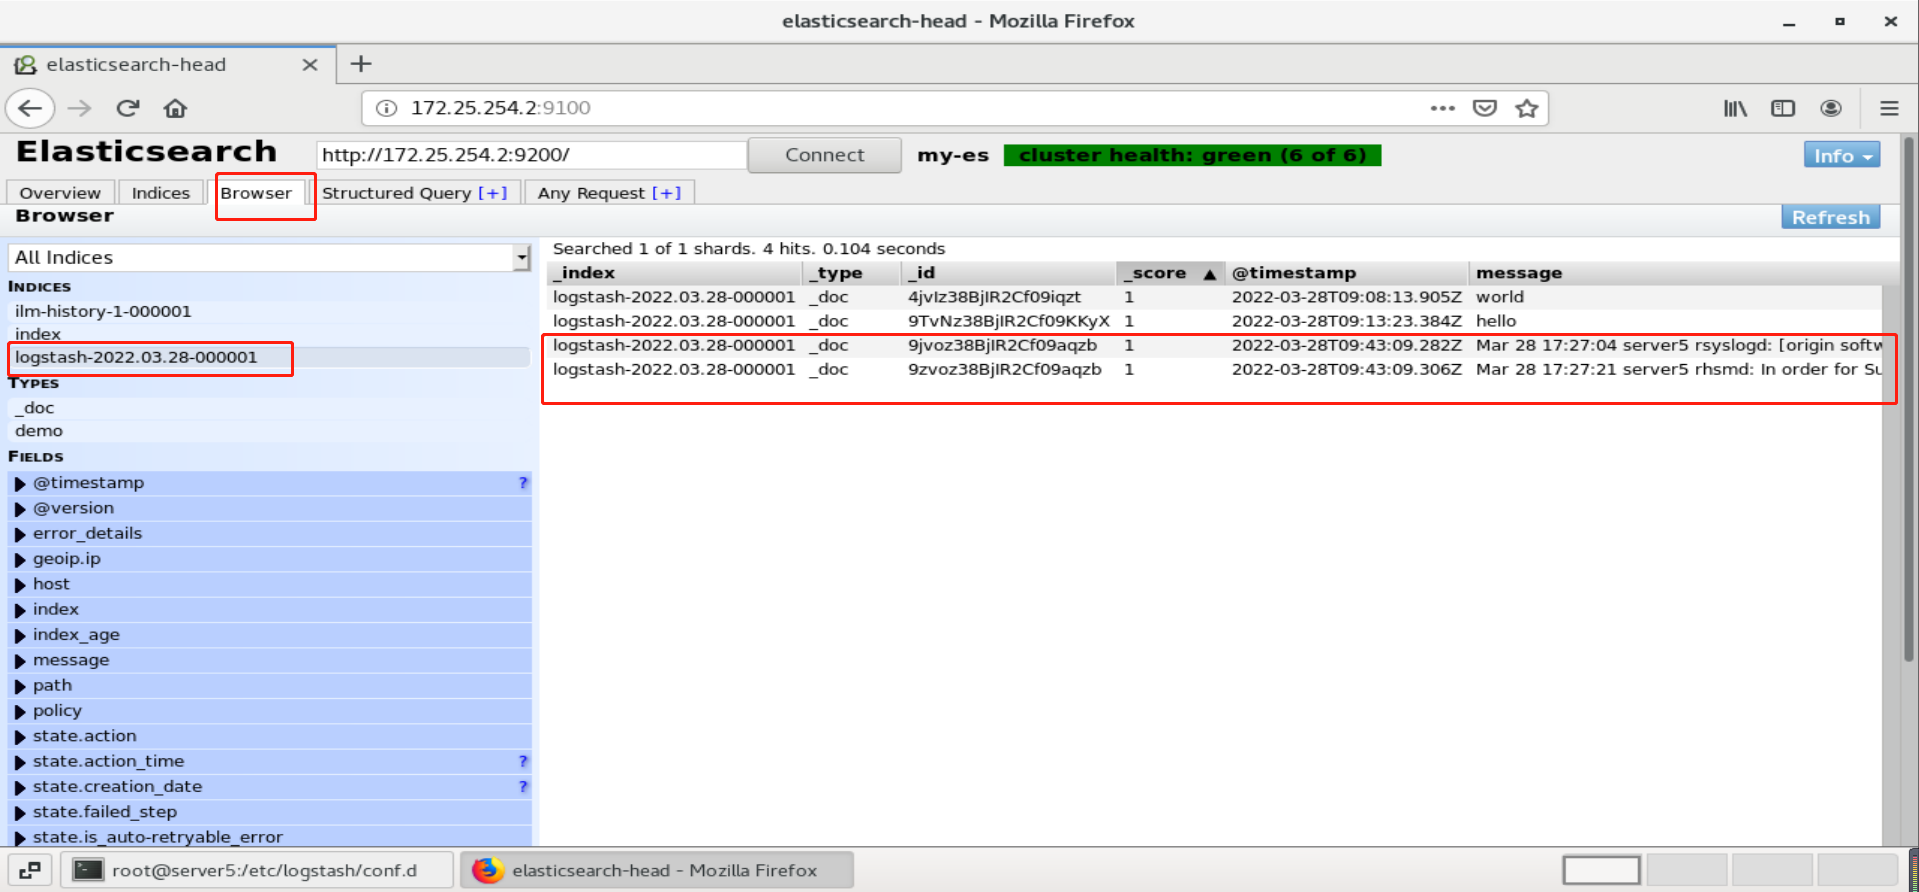Open the Firefox account icon

tap(1831, 108)
